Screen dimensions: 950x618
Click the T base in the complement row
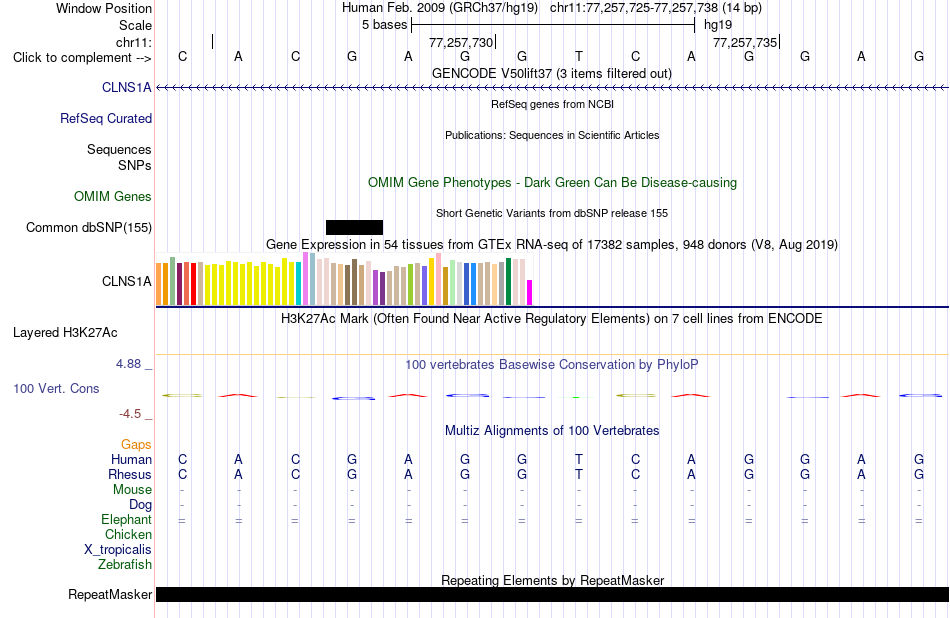click(579, 56)
